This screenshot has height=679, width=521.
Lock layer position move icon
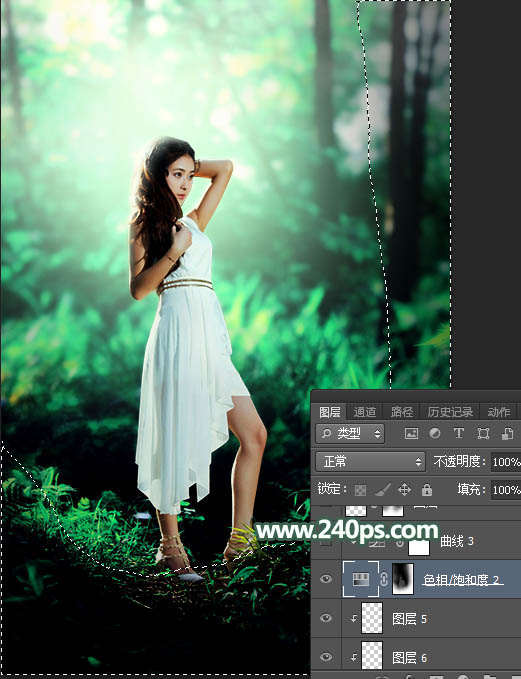pyautogui.click(x=405, y=490)
